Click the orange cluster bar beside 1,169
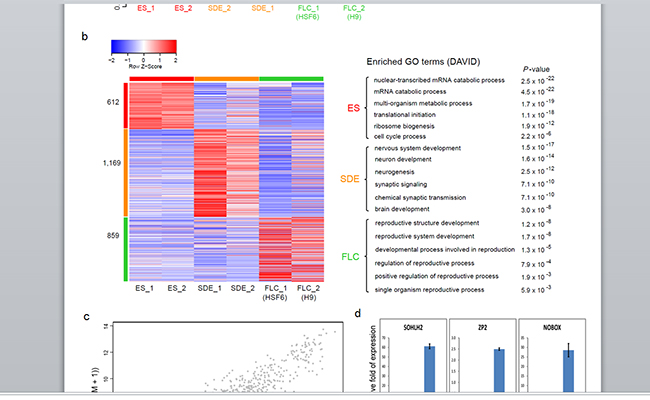650x400 pixels. (x=124, y=172)
